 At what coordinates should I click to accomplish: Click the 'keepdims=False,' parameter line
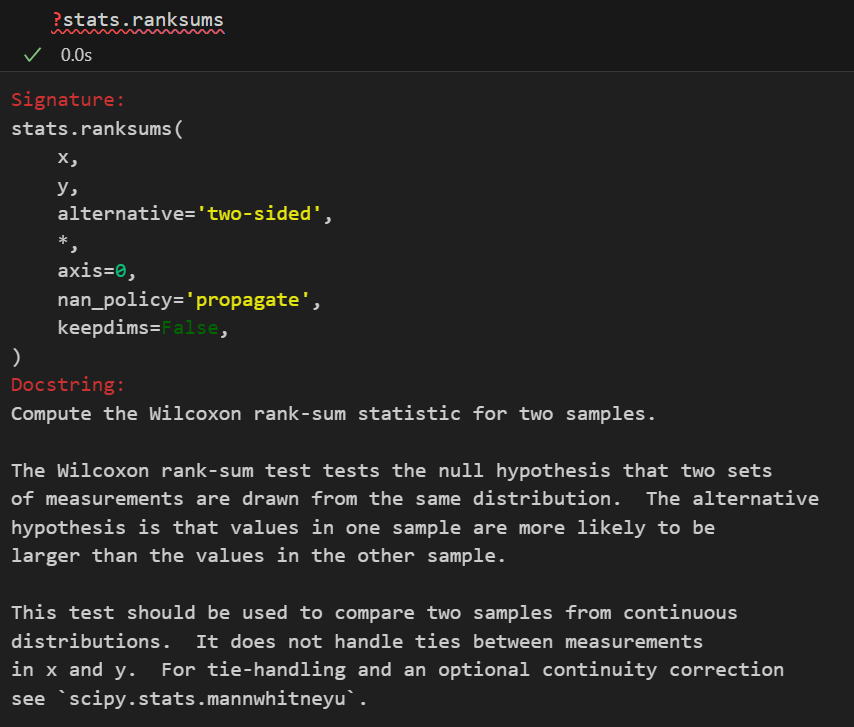[143, 328]
